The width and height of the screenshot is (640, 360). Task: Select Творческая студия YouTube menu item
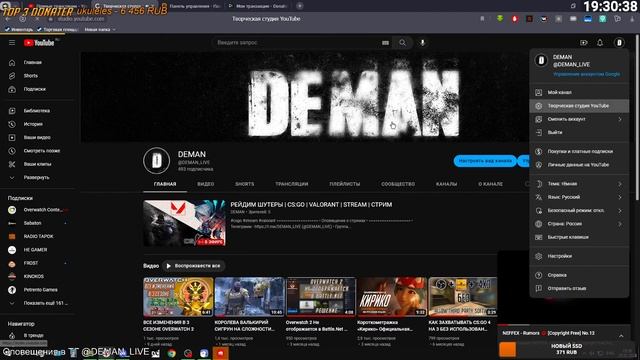click(x=579, y=106)
